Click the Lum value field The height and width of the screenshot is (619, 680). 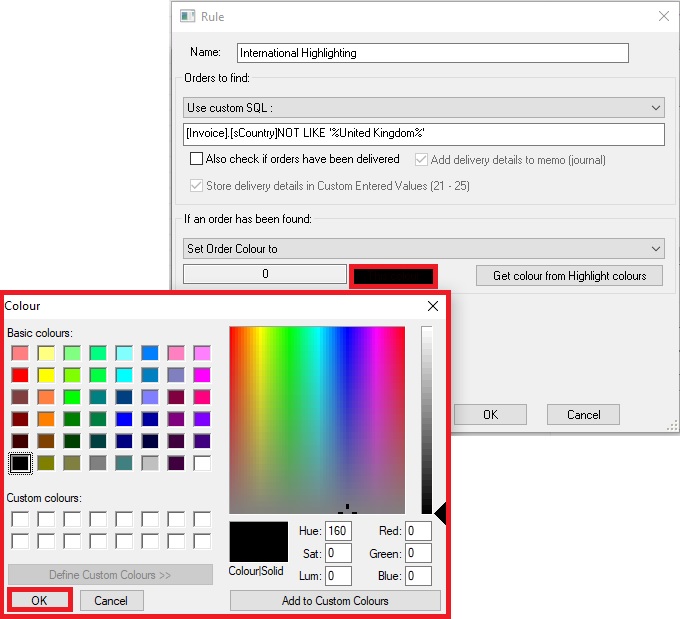338,576
